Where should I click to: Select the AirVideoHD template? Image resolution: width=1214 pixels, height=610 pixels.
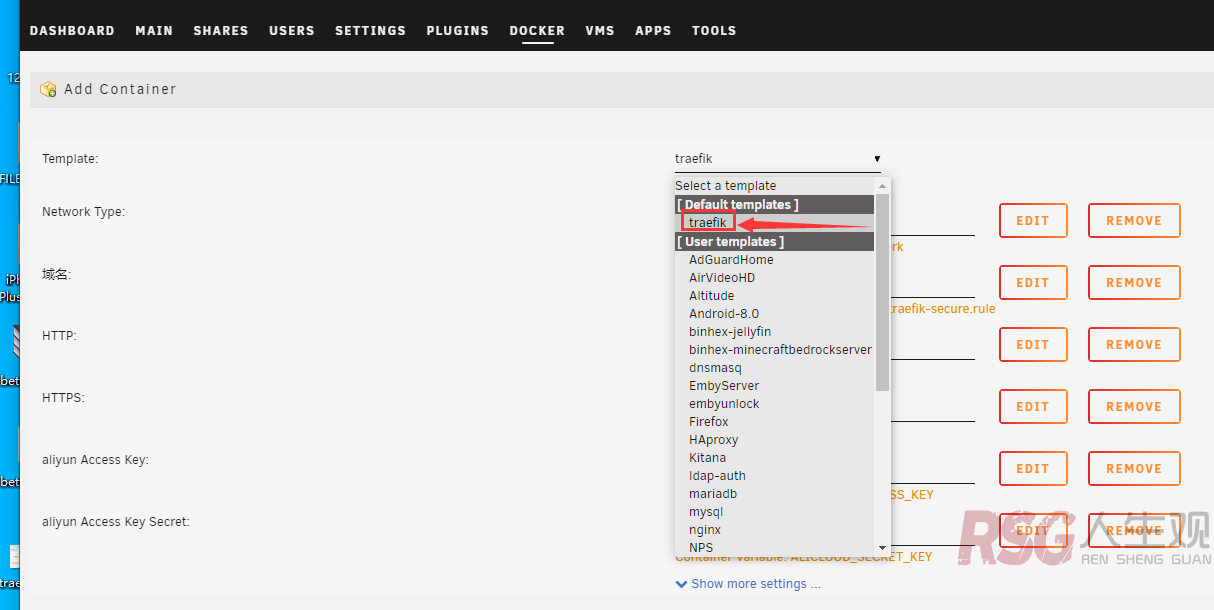(774, 278)
